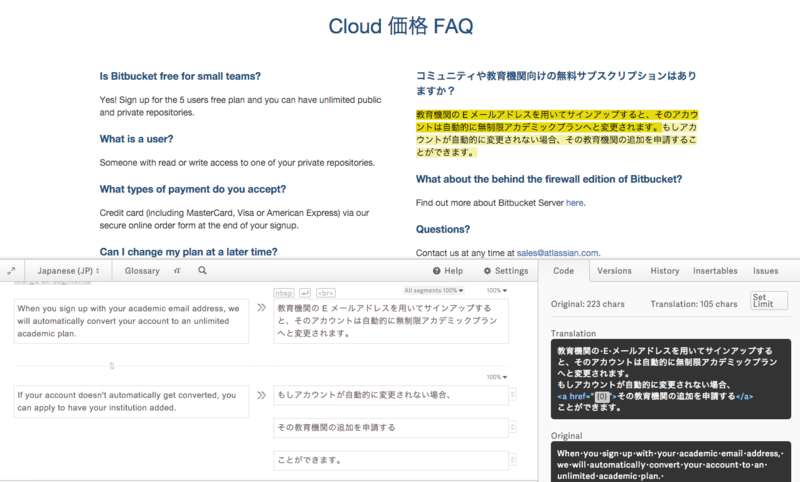Click stepper beside 'もしアカウントが' field
Screen dimensions: 800x482
pos(513,395)
